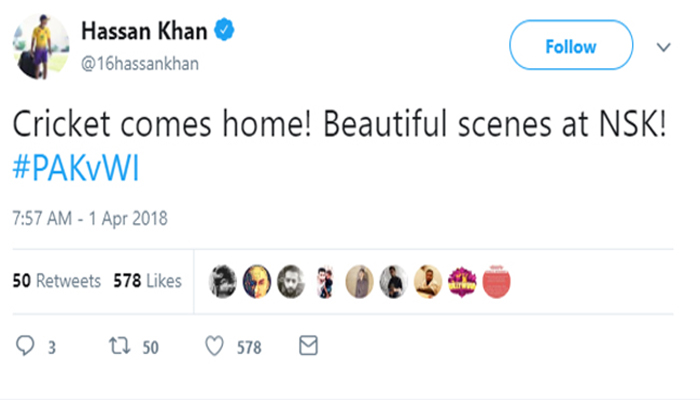Click the purple and yellow logo avatar
This screenshot has width=700, height=400.
[x=460, y=282]
